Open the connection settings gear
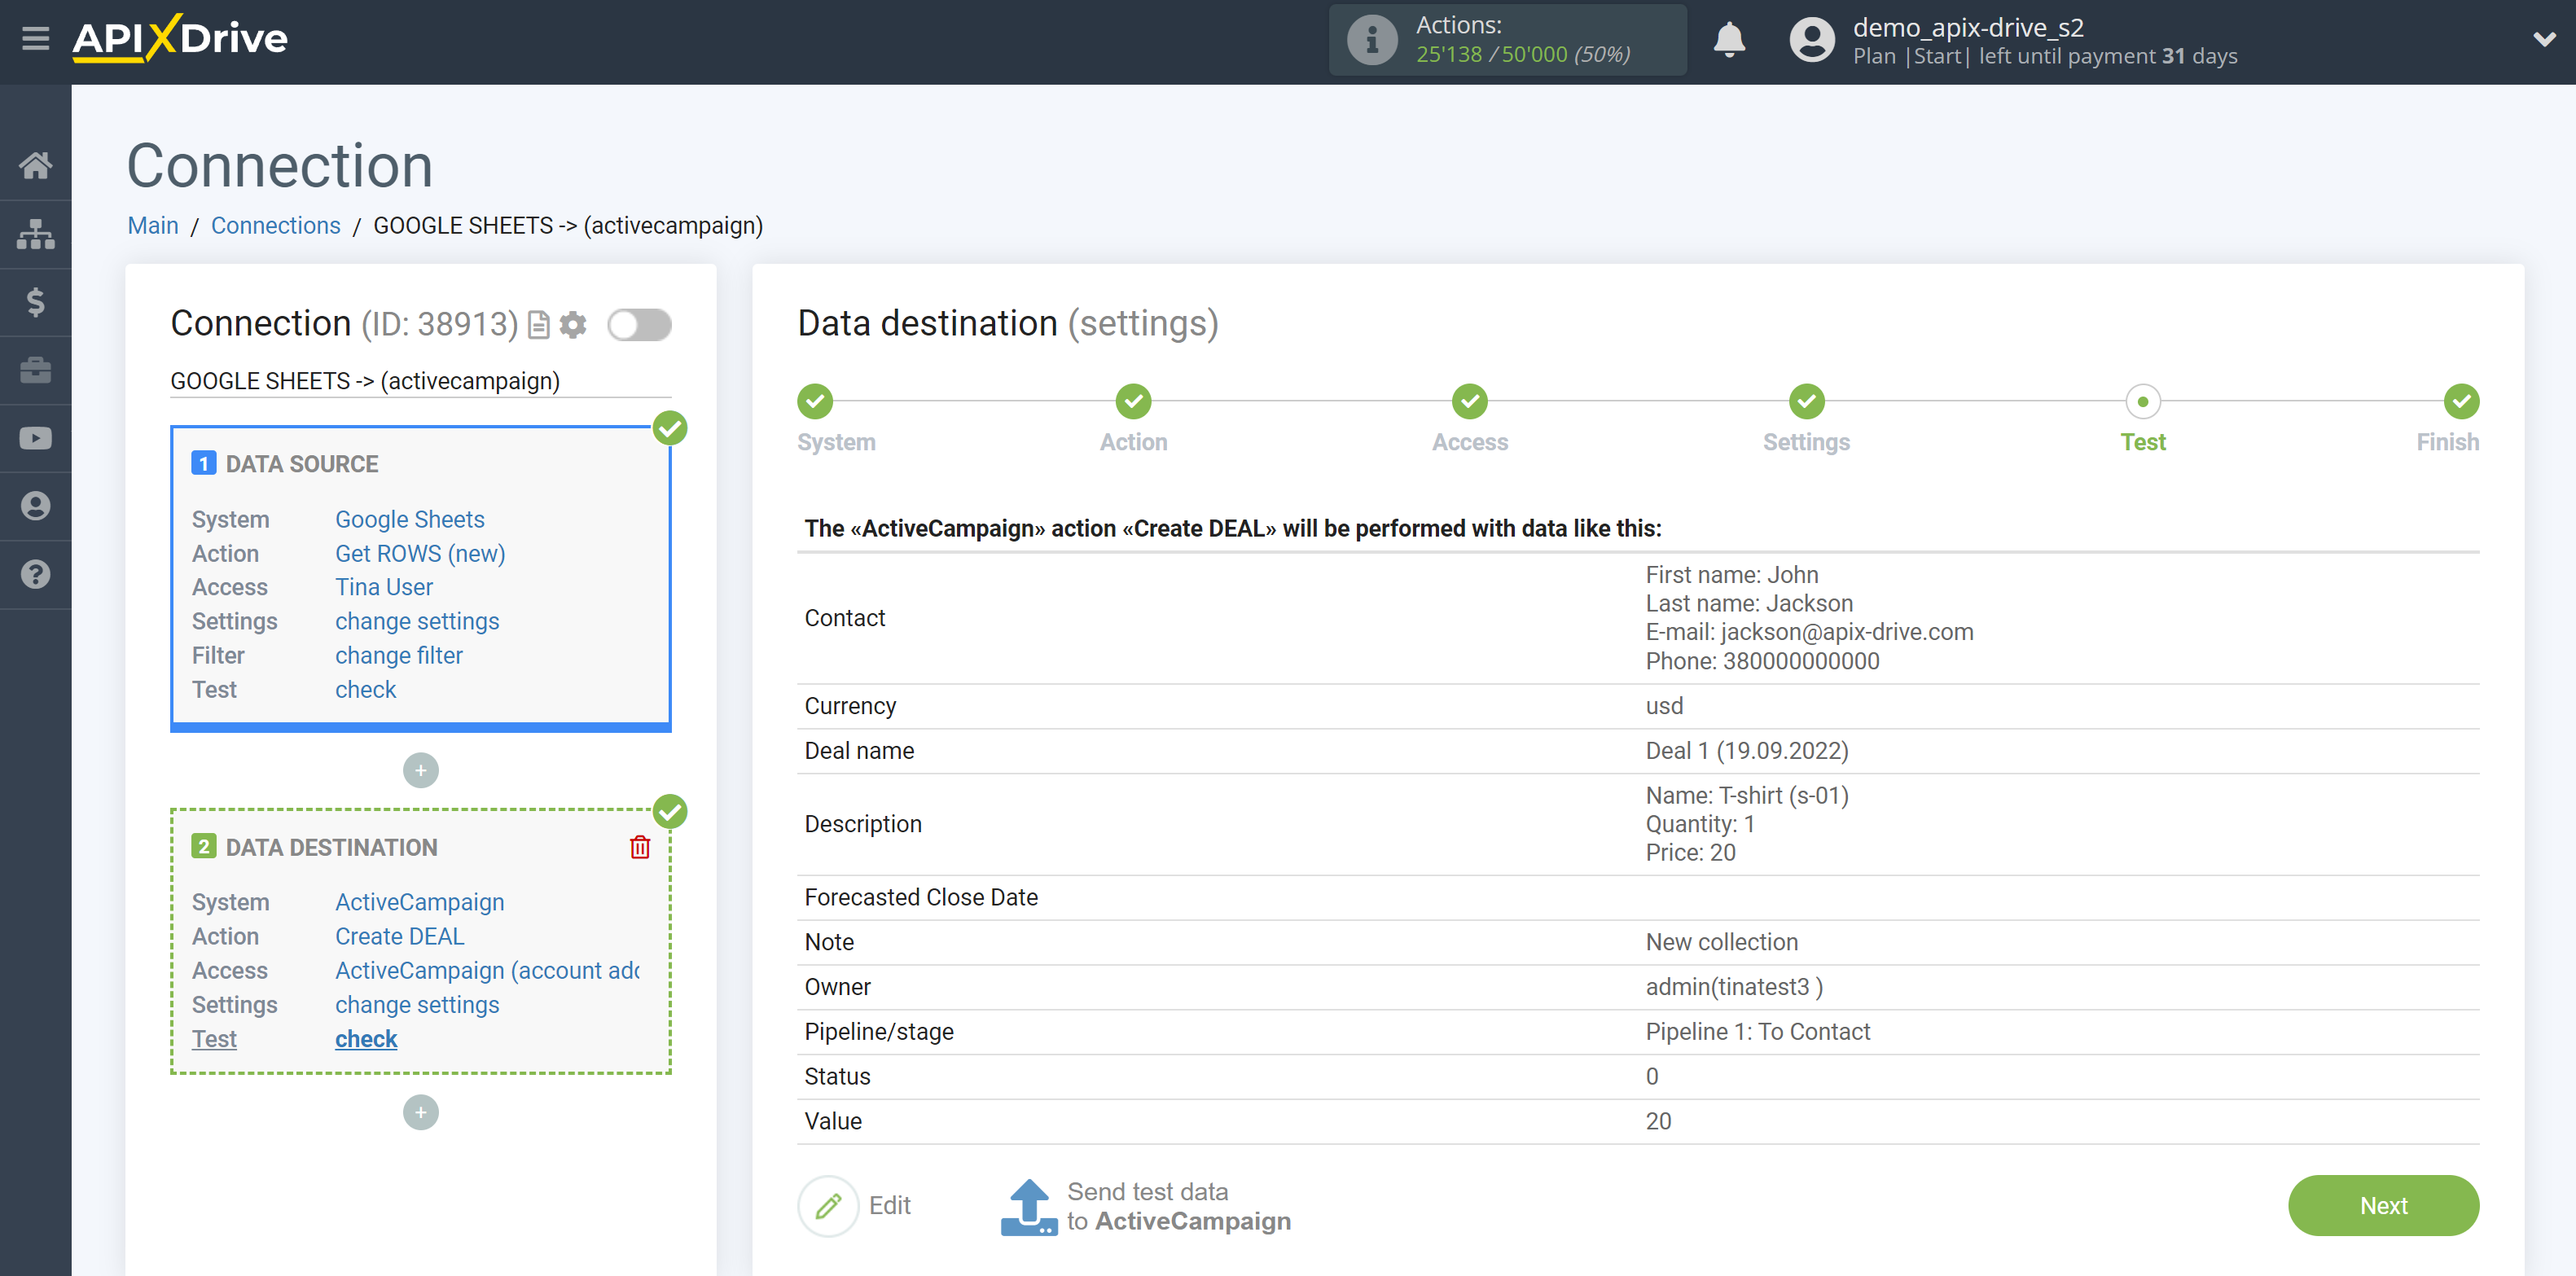This screenshot has height=1276, width=2576. click(x=573, y=325)
